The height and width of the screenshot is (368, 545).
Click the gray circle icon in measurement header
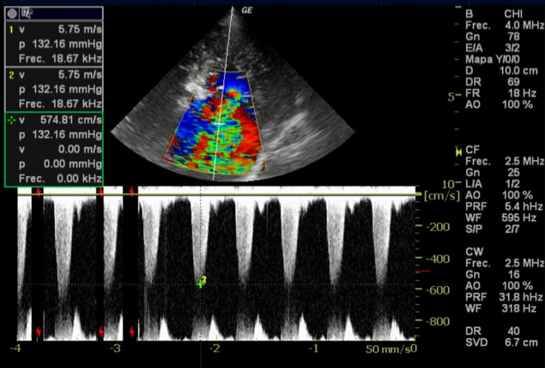pyautogui.click(x=13, y=14)
